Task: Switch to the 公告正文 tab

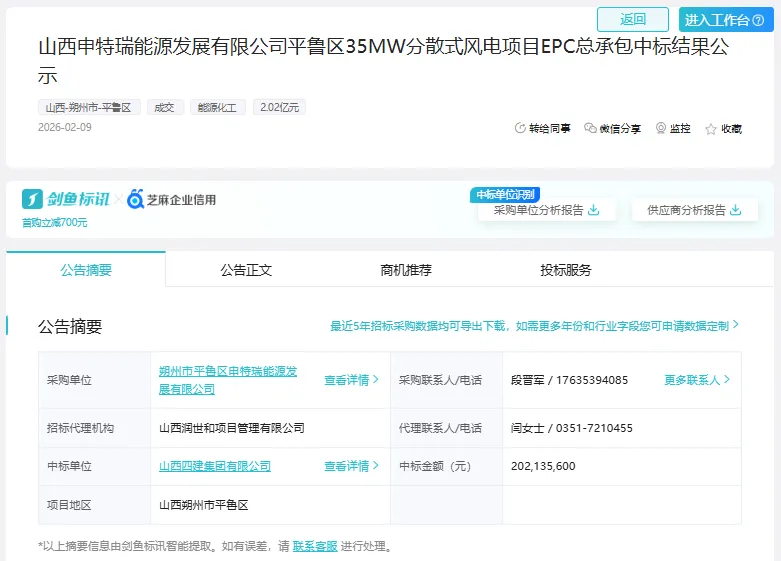Action: click(246, 270)
